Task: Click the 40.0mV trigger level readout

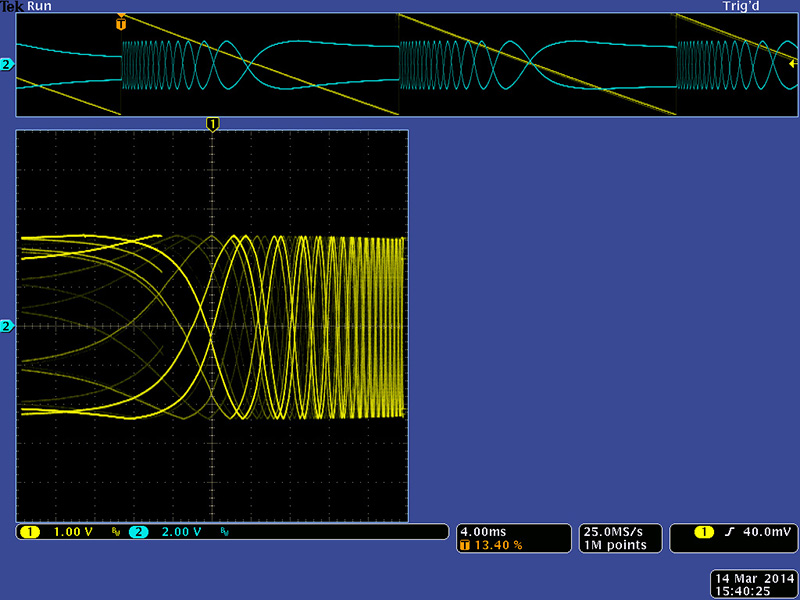Action: coord(765,532)
